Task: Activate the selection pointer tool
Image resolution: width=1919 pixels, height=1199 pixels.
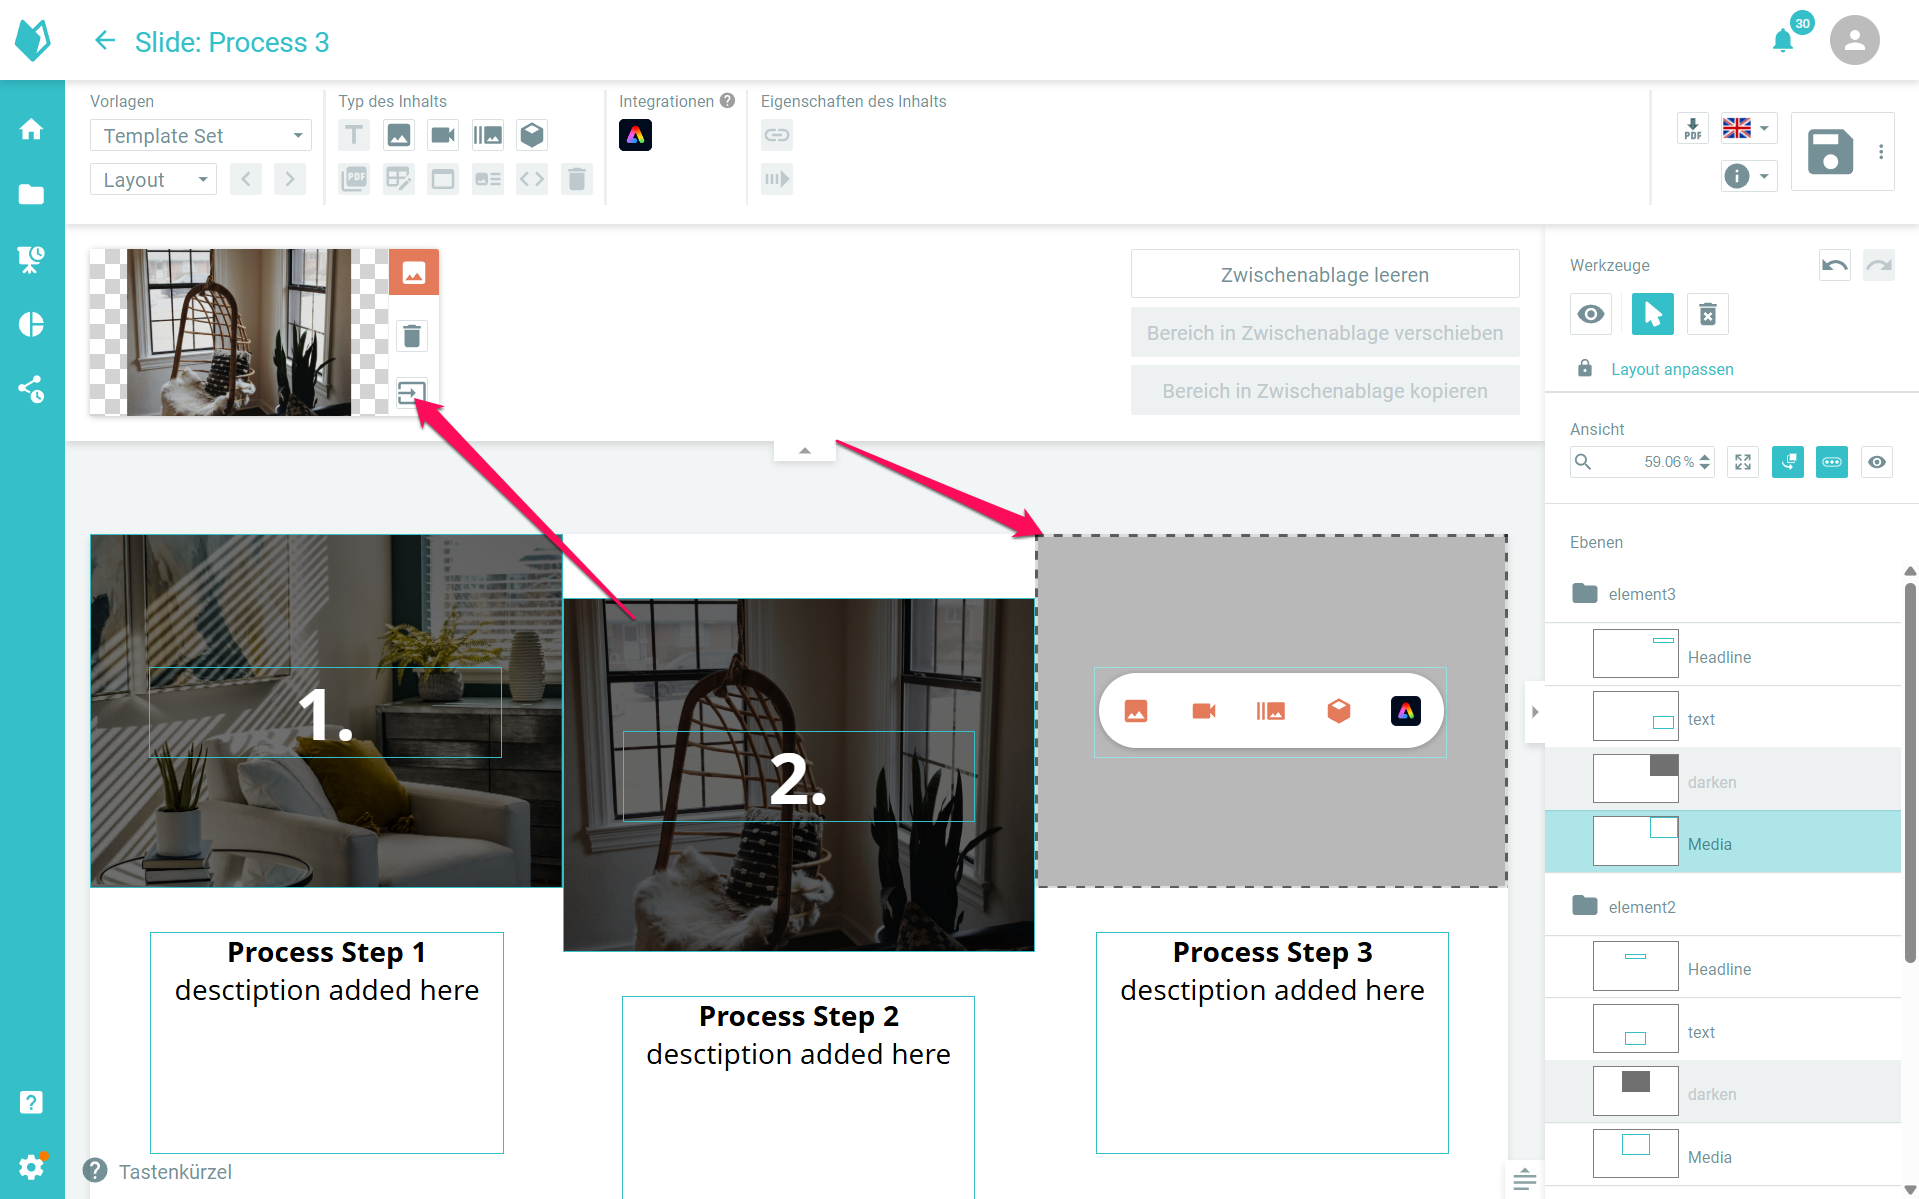Action: point(1652,315)
